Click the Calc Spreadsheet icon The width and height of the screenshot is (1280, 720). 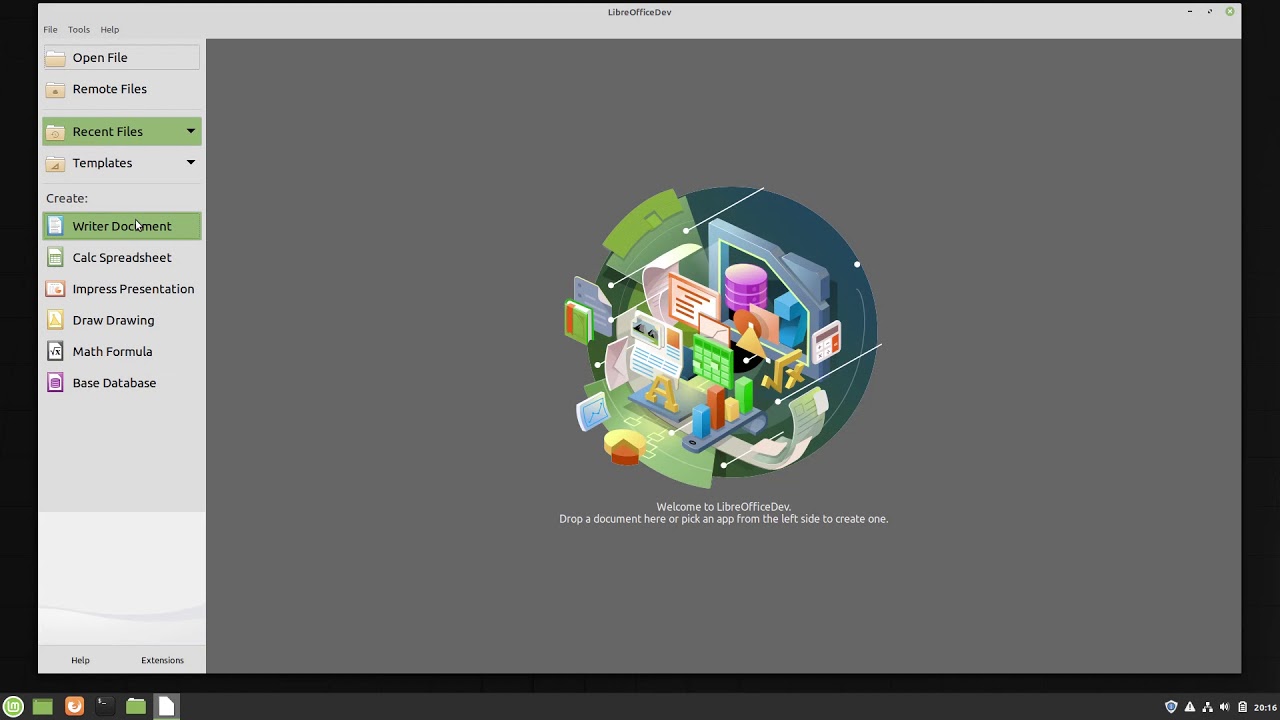(56, 258)
